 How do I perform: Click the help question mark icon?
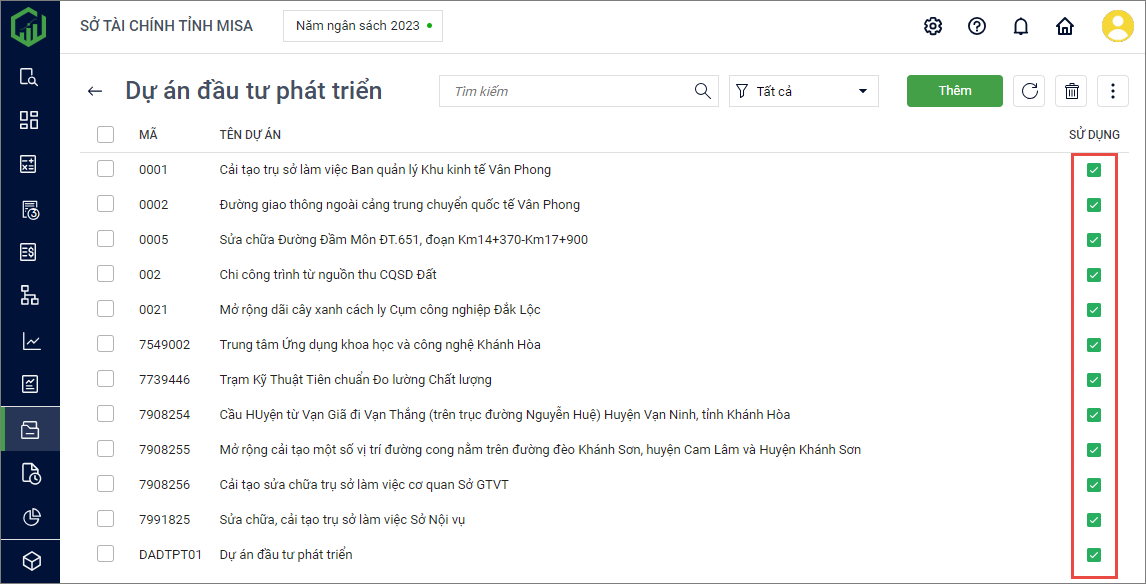pos(977,26)
